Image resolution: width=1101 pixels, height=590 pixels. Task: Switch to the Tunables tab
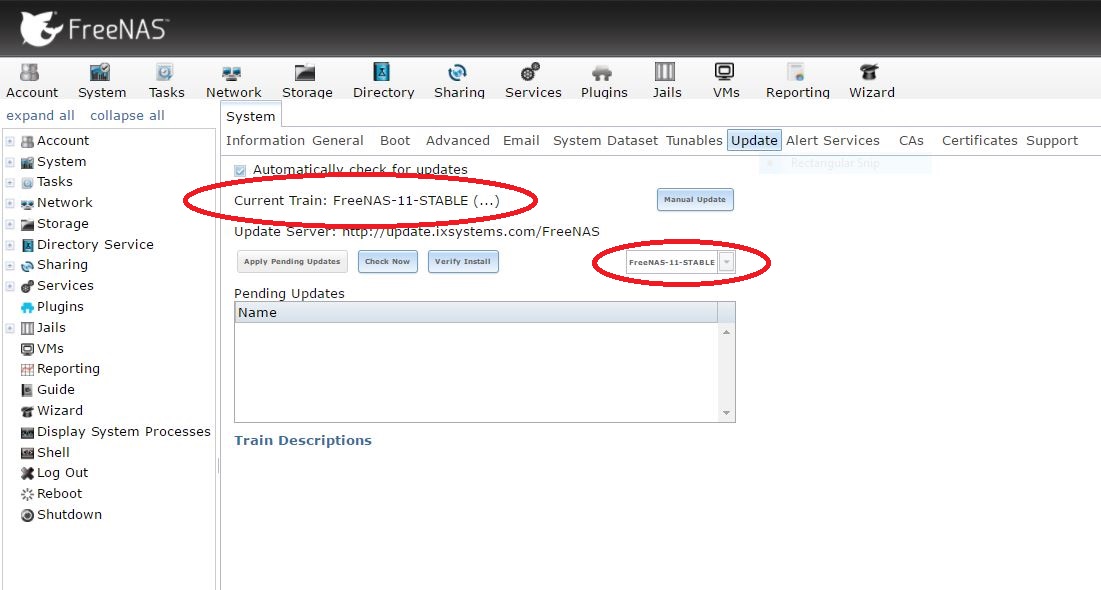pyautogui.click(x=694, y=140)
